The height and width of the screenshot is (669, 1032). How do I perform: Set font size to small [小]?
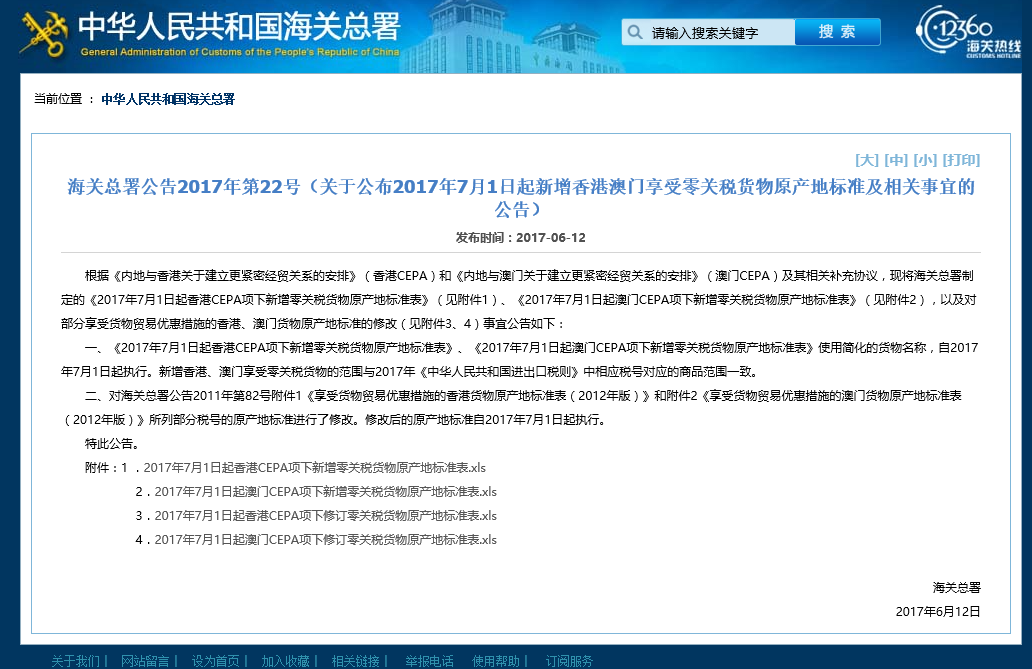(925, 160)
